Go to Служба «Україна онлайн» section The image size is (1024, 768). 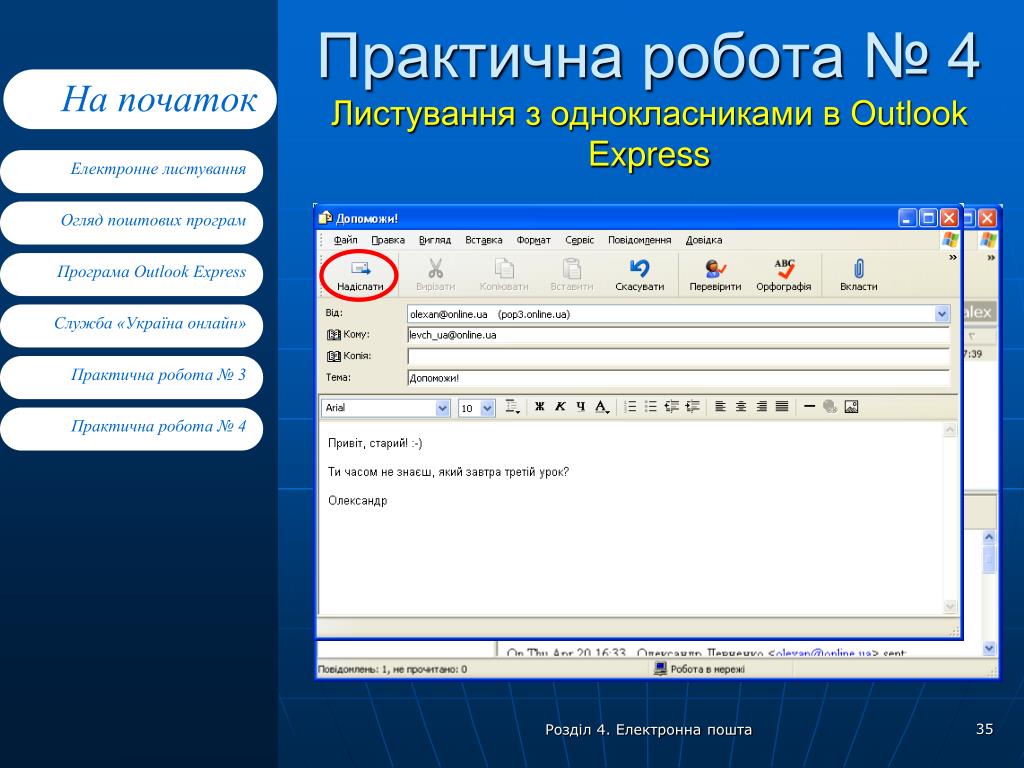coord(132,325)
